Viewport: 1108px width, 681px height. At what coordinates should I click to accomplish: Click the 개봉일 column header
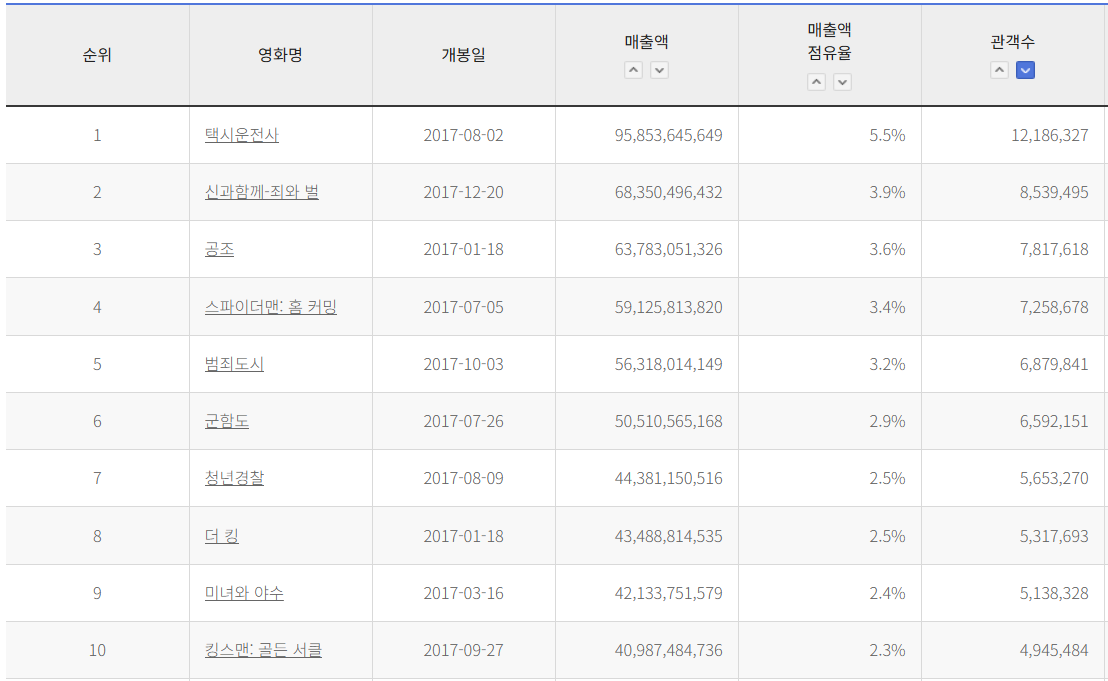[x=463, y=55]
